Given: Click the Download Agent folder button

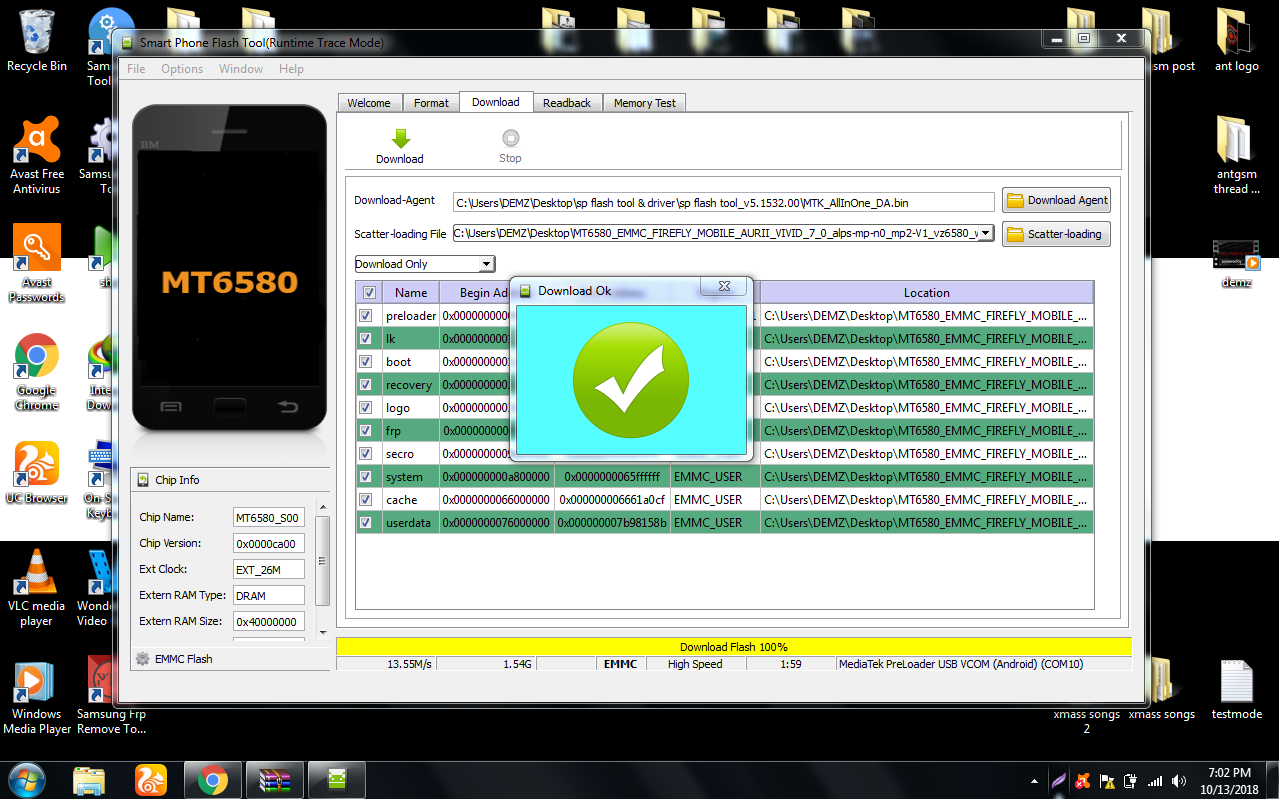Looking at the screenshot, I should [1056, 200].
